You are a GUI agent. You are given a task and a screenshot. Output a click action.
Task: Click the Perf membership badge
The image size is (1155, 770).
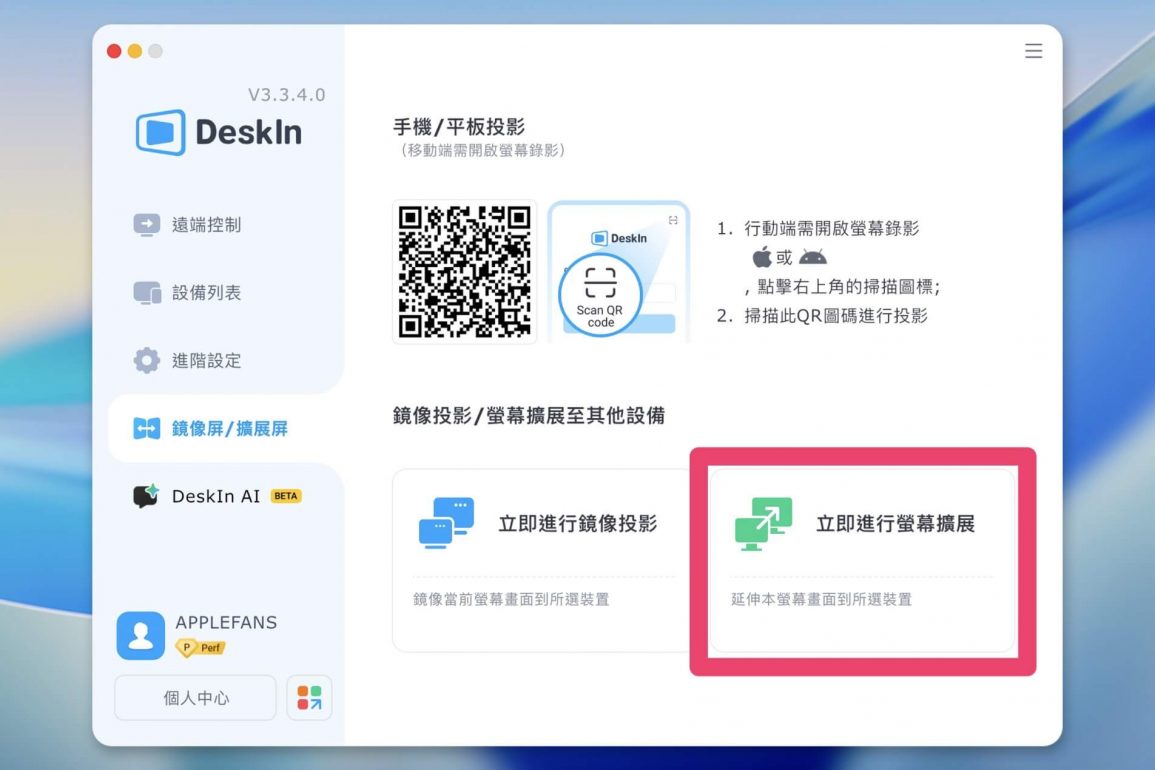point(201,648)
